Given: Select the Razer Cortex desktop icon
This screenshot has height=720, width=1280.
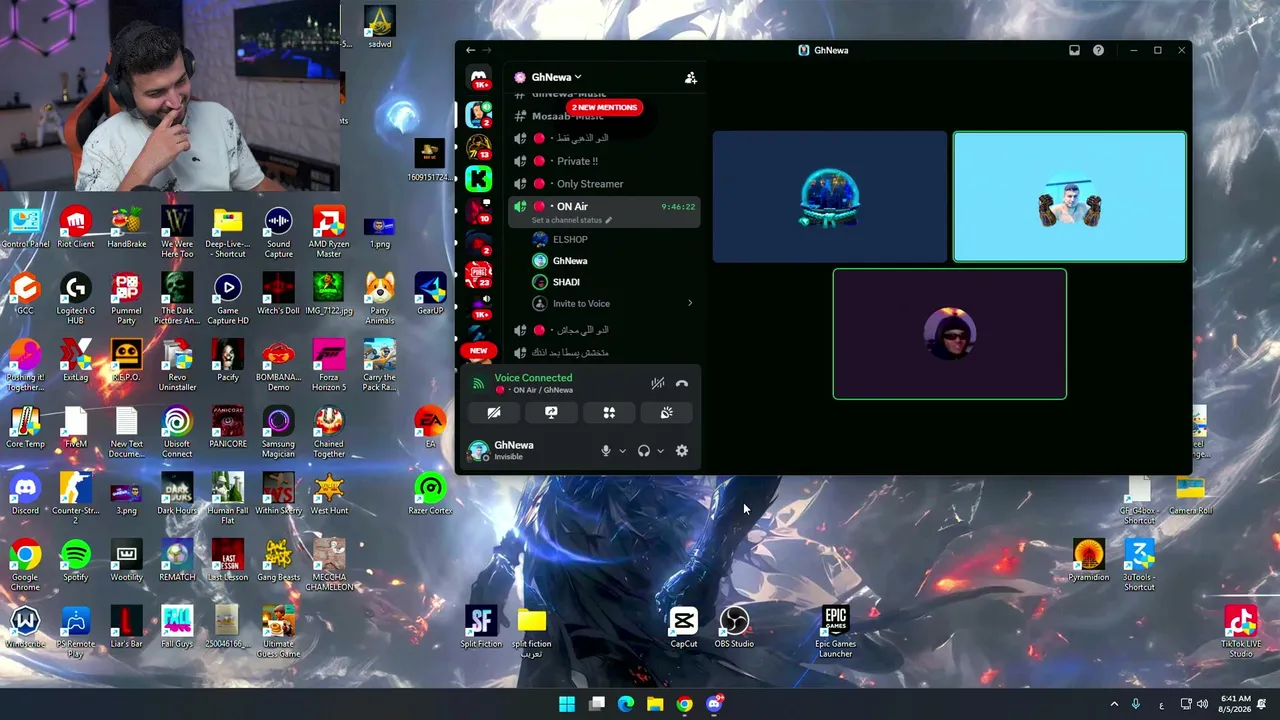Looking at the screenshot, I should 431,495.
